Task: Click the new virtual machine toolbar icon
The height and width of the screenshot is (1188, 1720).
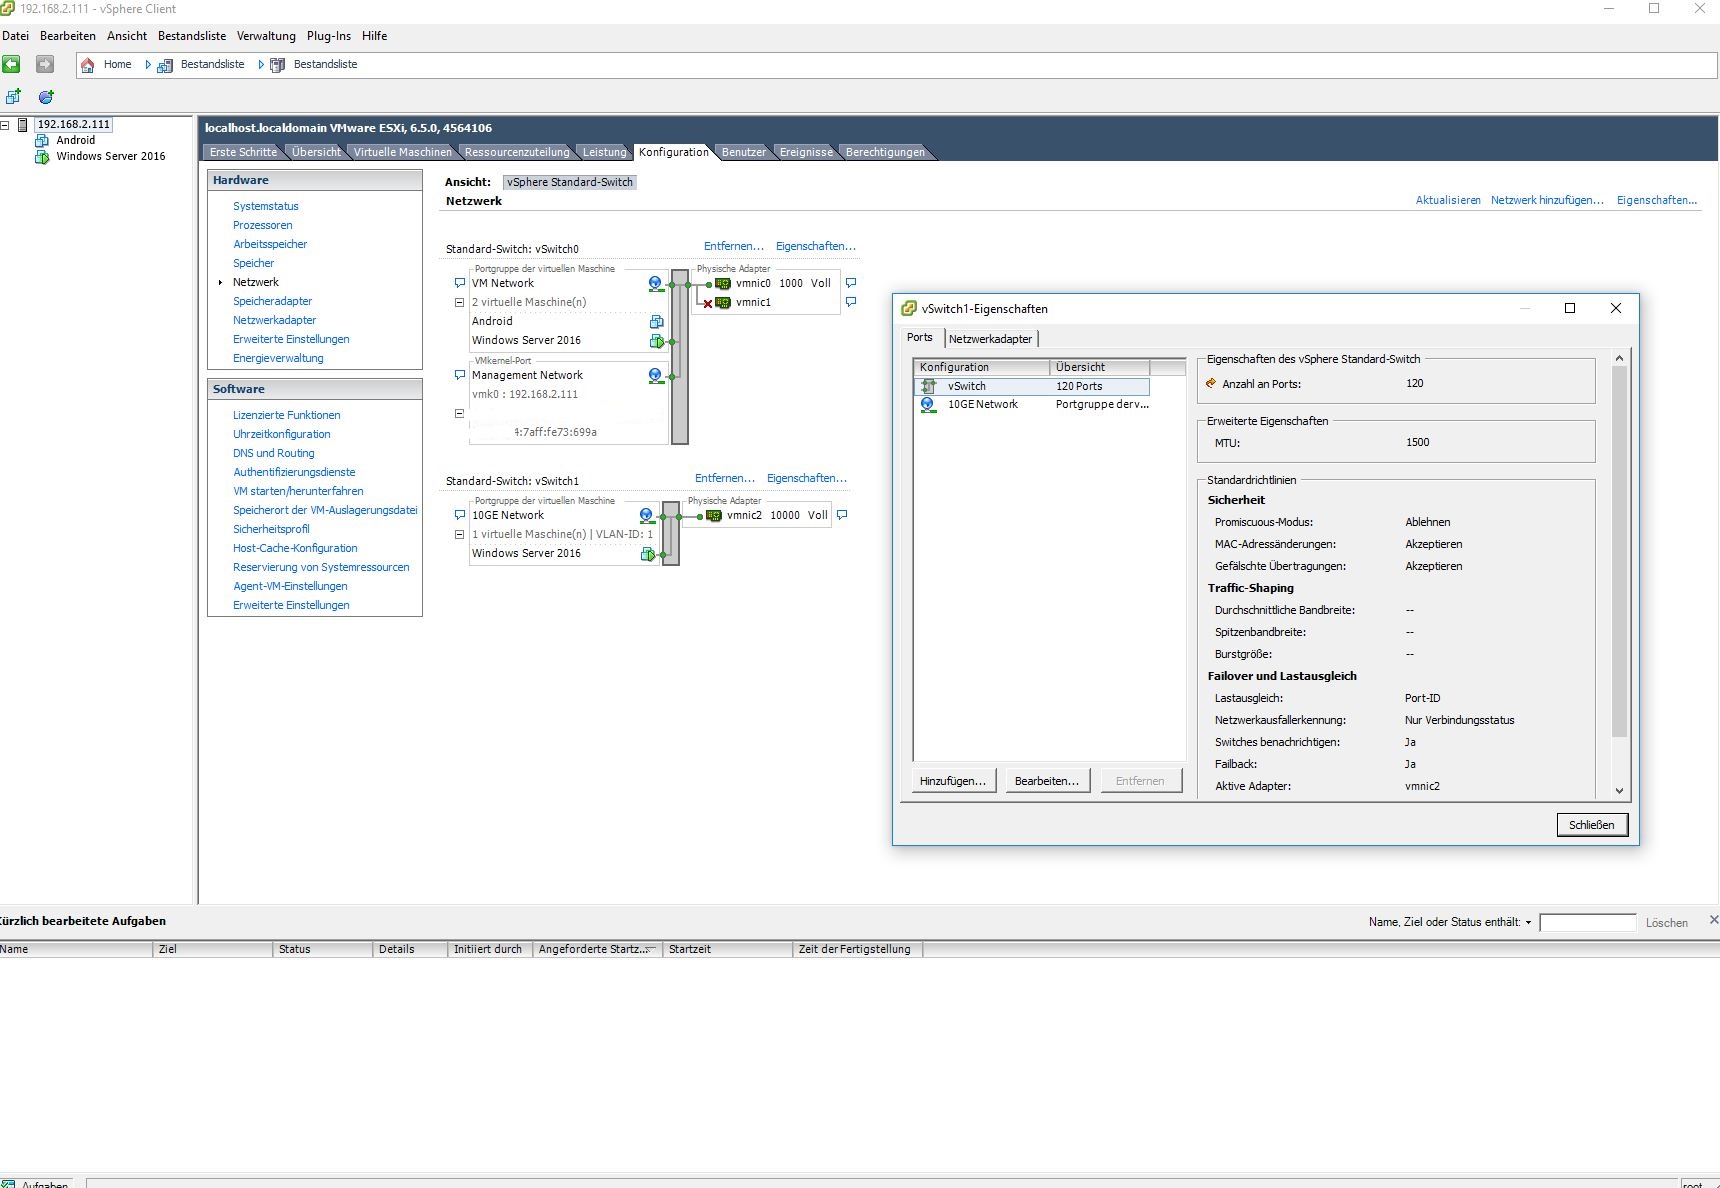Action: point(13,97)
